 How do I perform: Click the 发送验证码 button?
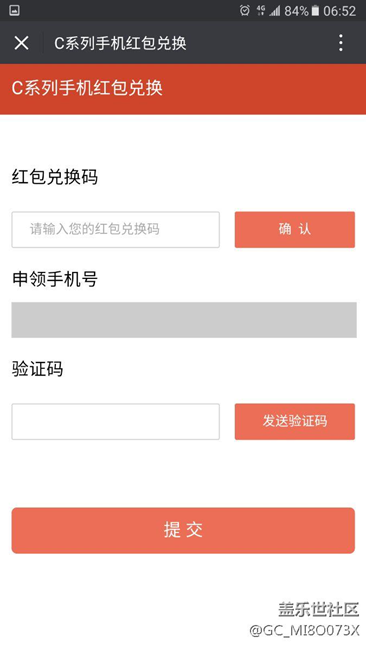point(295,422)
